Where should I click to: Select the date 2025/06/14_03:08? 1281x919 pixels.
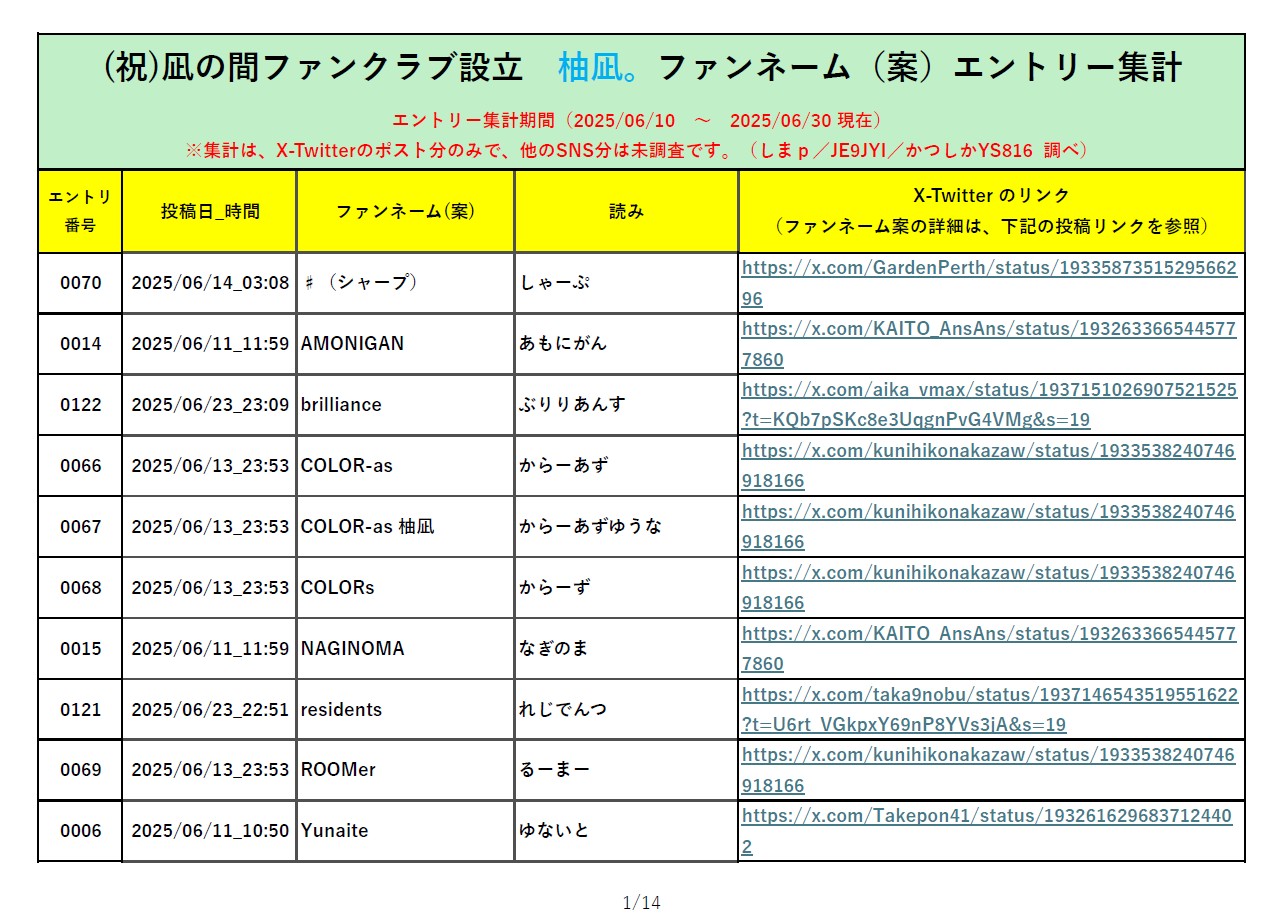tap(210, 283)
